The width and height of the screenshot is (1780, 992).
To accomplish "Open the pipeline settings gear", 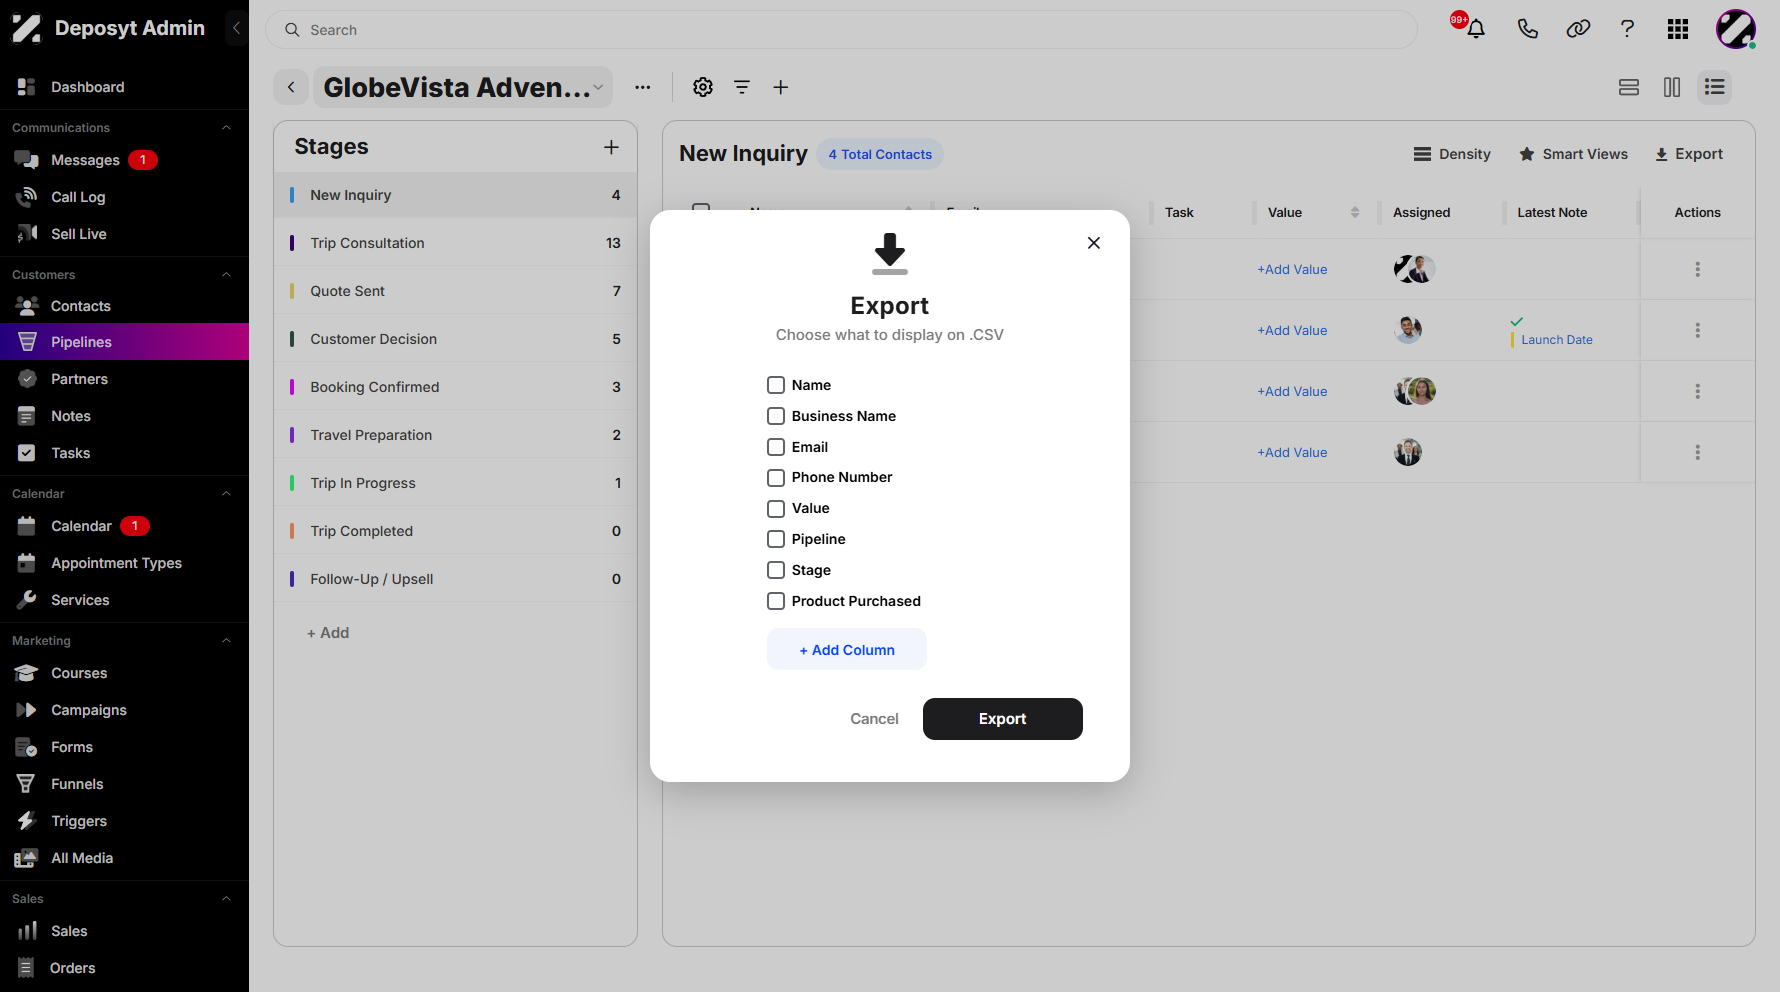I will point(703,87).
